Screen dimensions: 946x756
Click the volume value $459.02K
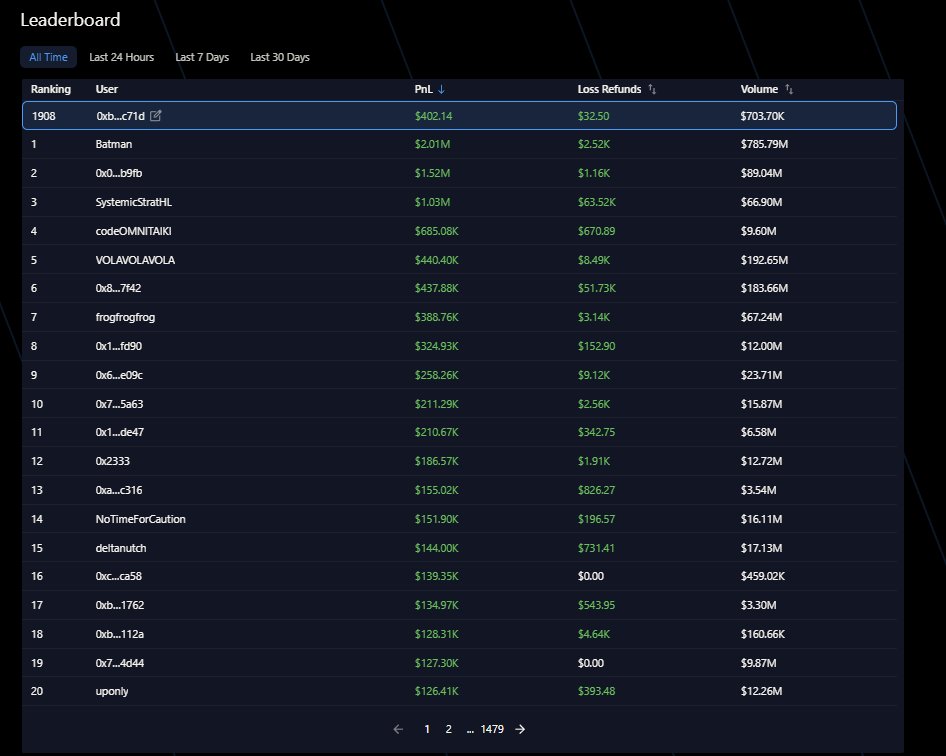[x=763, y=576]
